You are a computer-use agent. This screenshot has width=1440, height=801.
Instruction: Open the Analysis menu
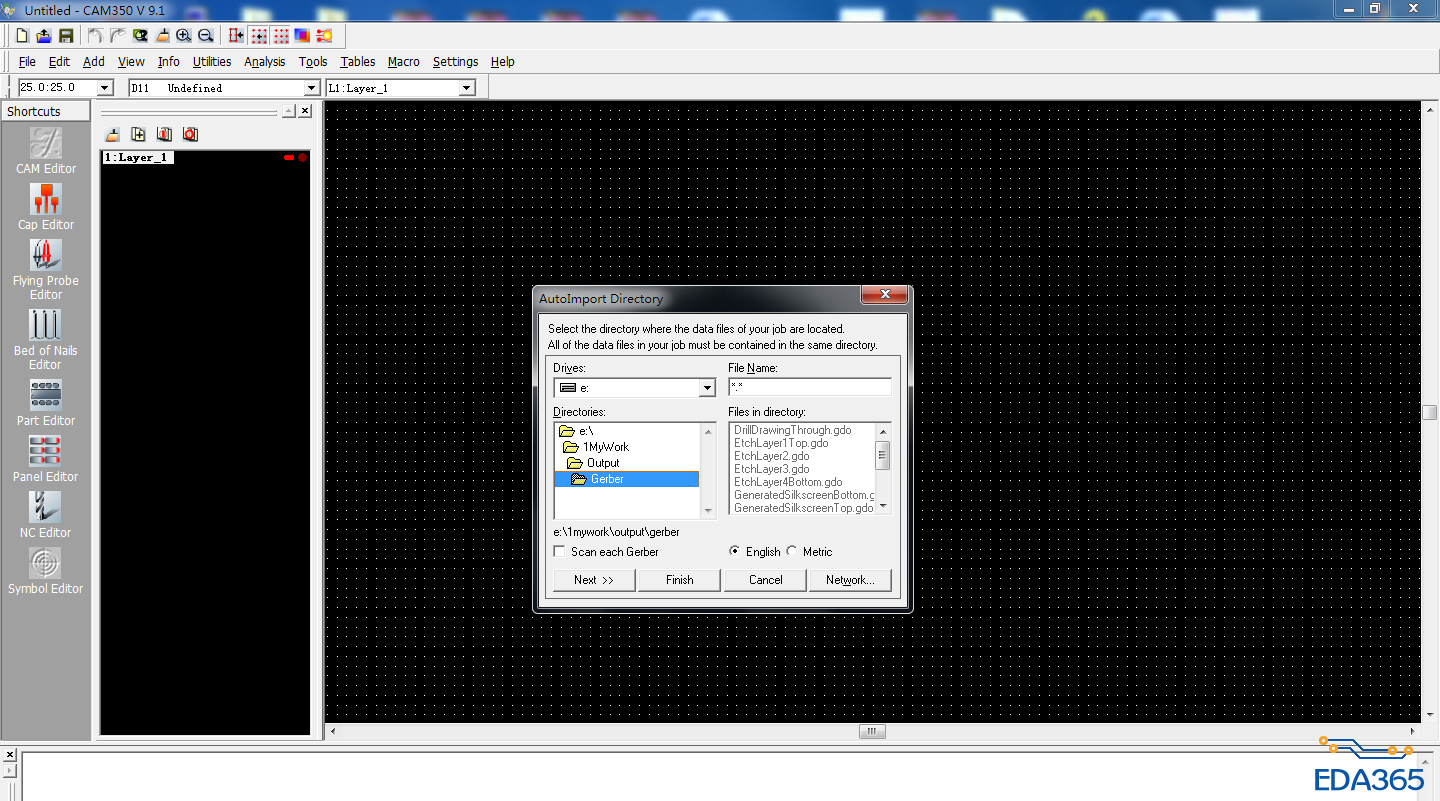pyautogui.click(x=265, y=62)
